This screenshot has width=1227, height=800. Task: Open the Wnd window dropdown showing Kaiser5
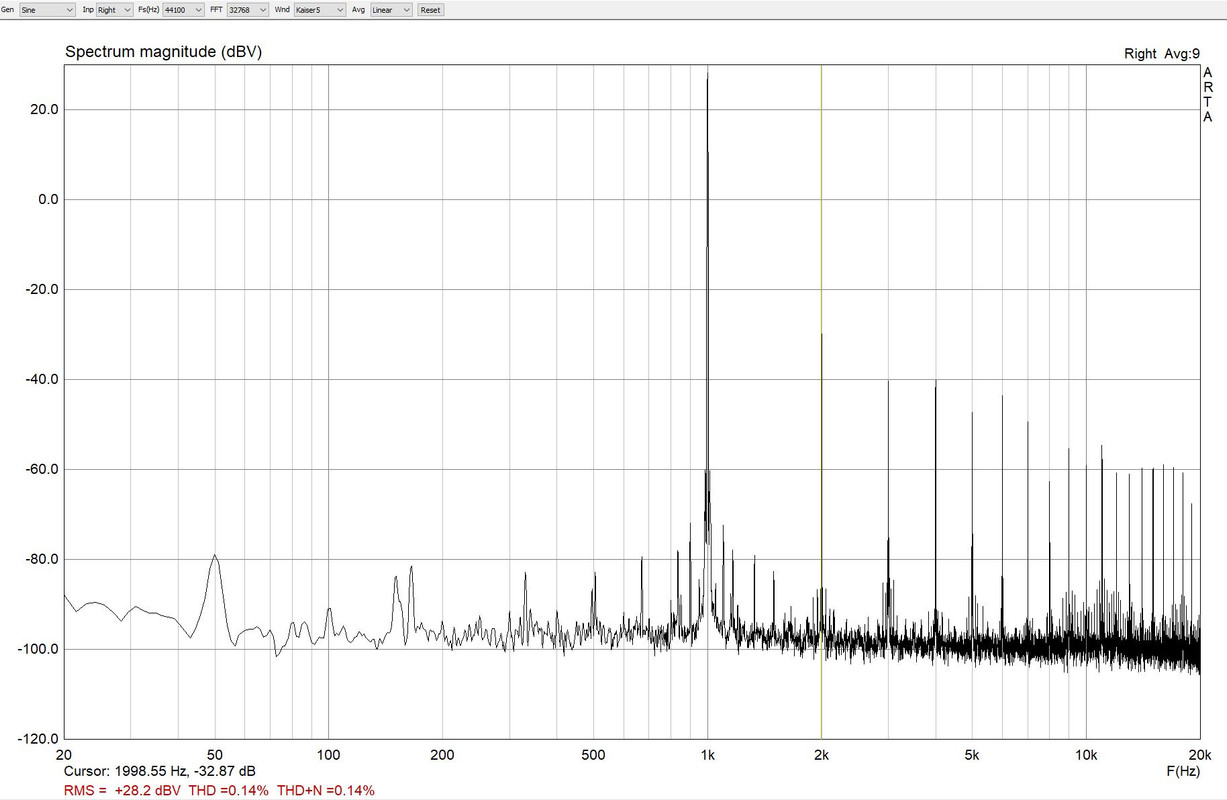click(x=320, y=9)
